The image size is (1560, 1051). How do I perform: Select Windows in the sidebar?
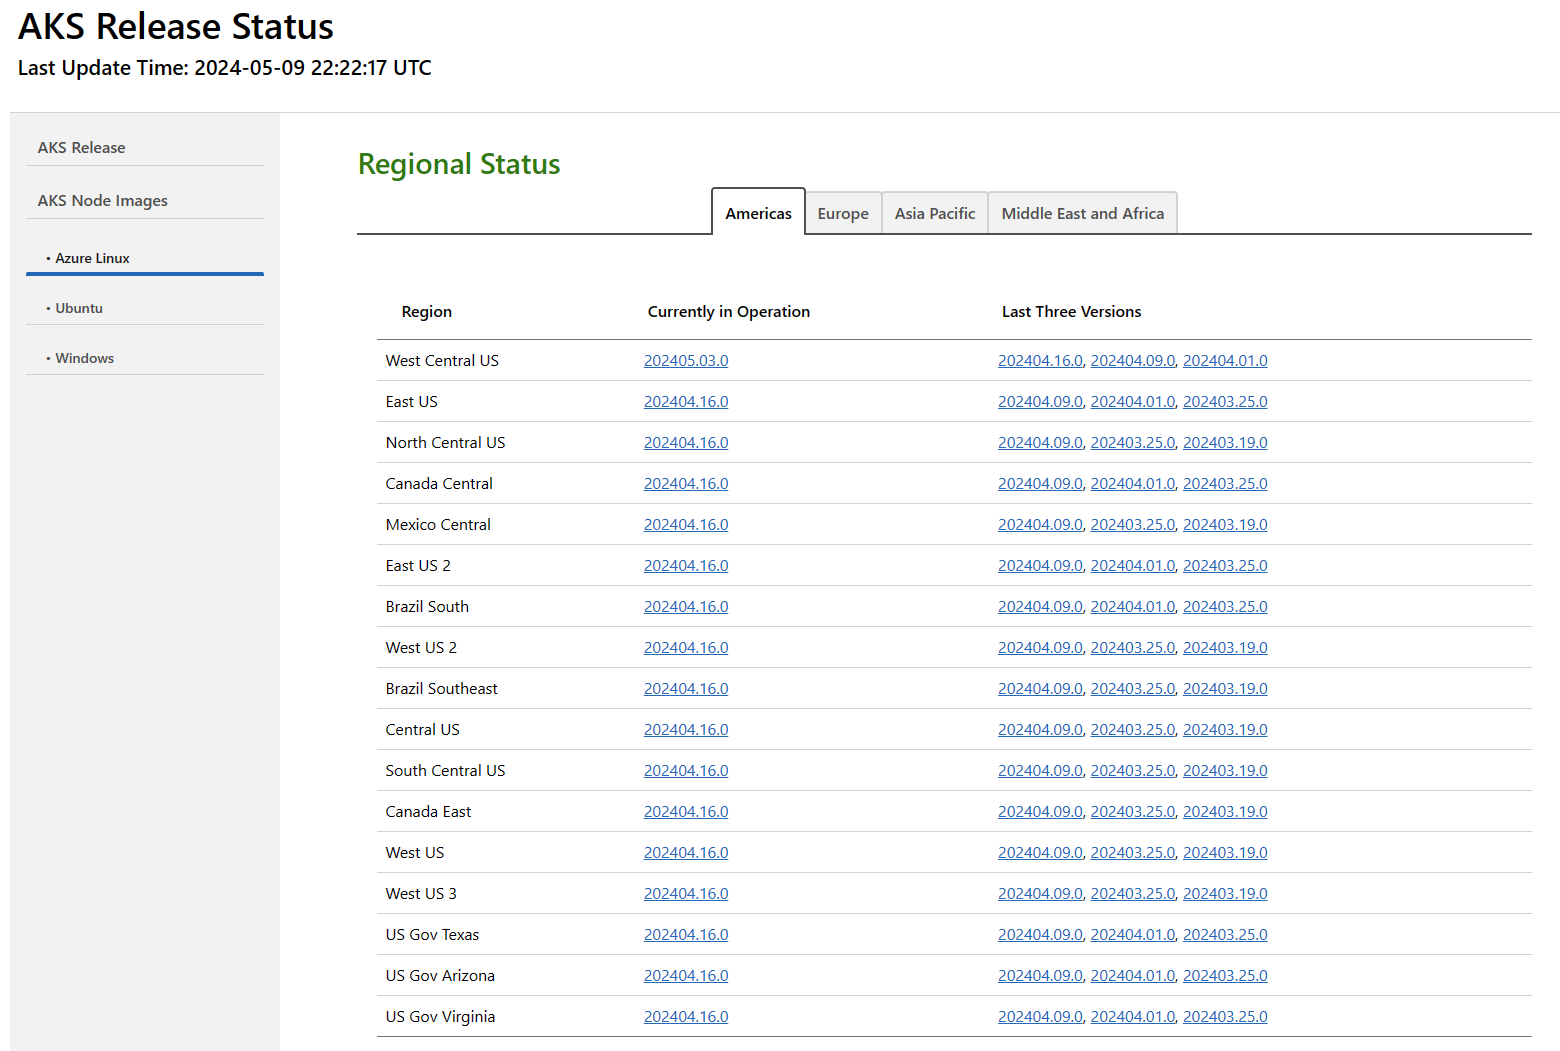(x=84, y=358)
